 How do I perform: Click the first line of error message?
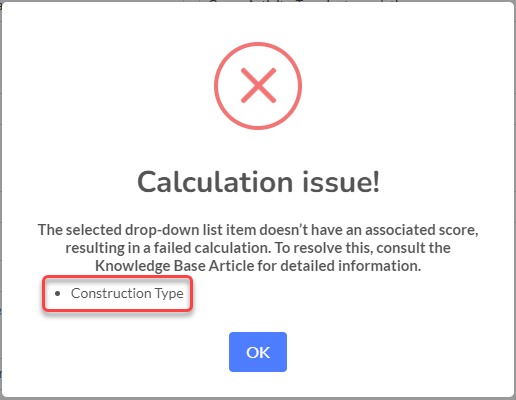258,230
